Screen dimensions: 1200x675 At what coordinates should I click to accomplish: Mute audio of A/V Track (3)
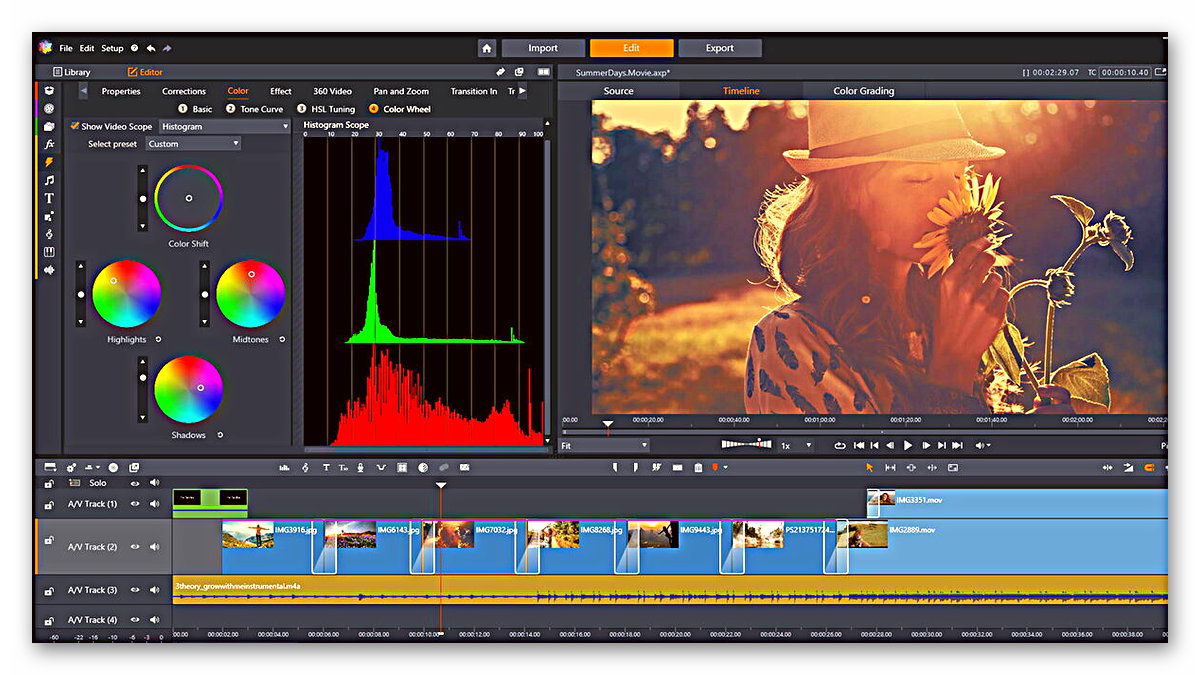[x=154, y=590]
